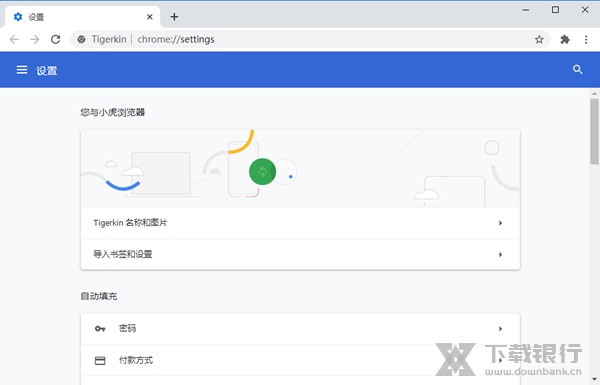Bookmark this page with the star icon

pos(539,39)
